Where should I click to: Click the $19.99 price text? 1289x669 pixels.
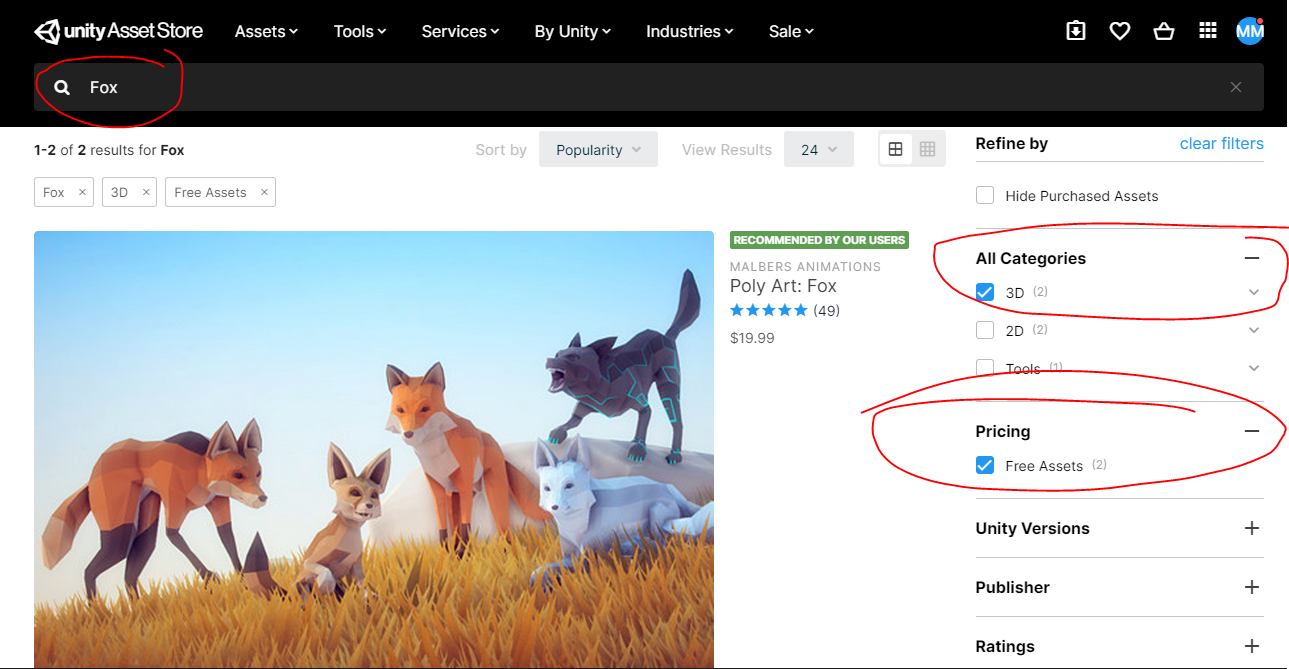click(752, 338)
